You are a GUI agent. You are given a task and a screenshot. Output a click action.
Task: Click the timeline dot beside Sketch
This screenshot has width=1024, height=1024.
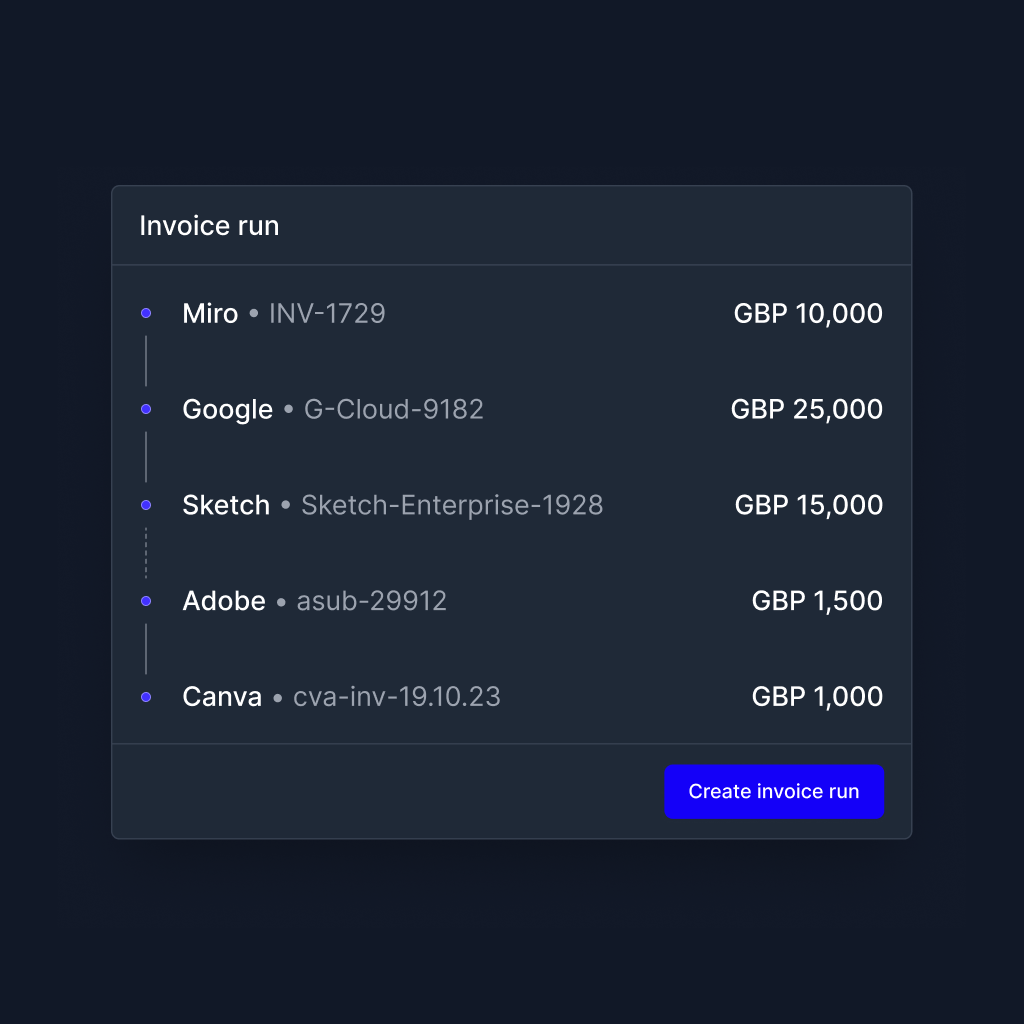(146, 505)
